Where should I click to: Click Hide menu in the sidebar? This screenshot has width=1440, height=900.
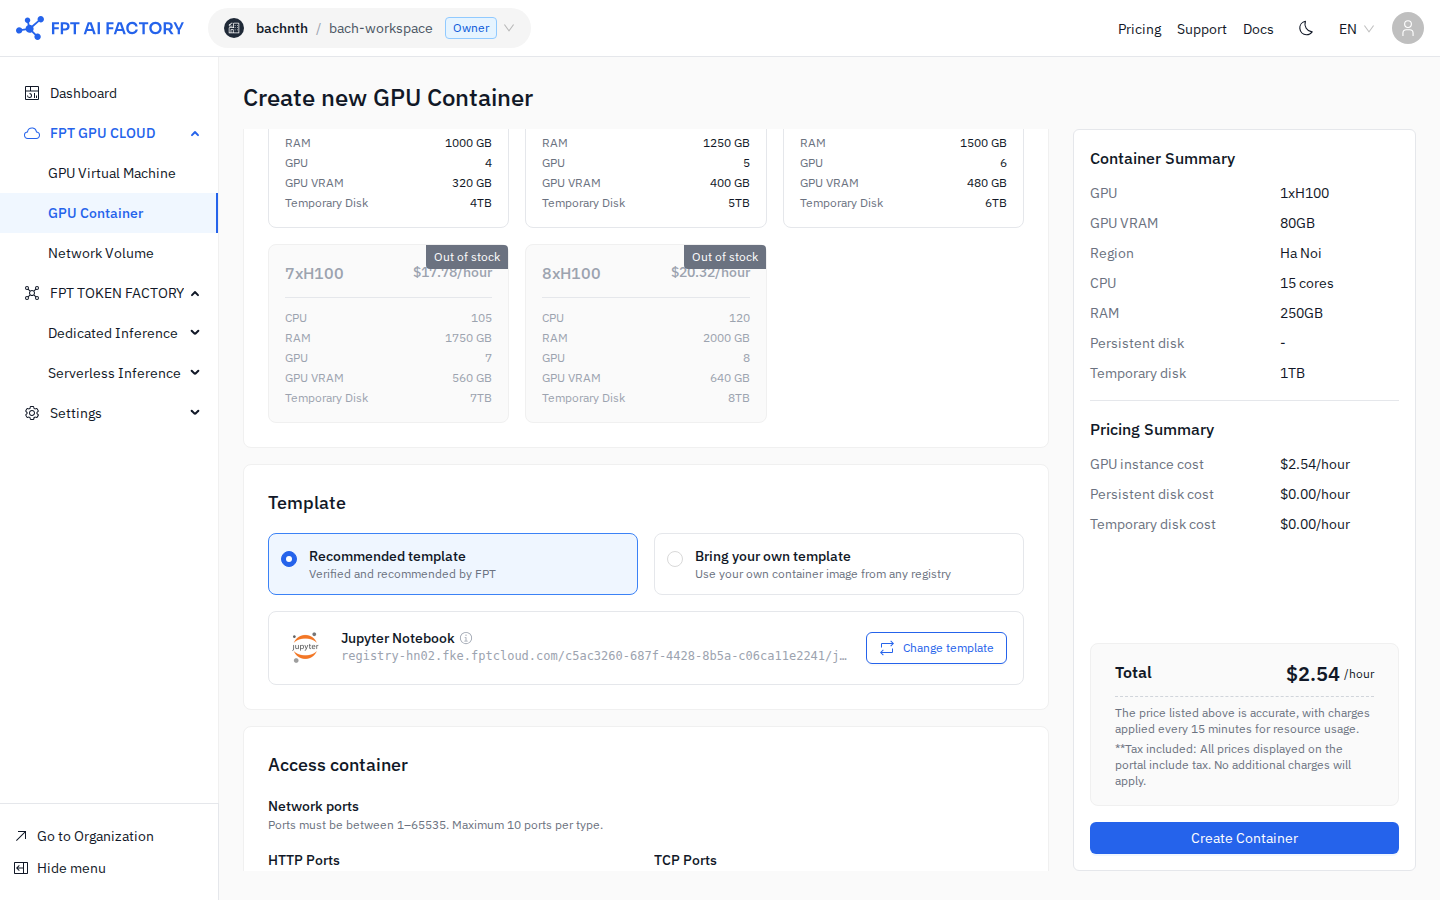point(71,868)
